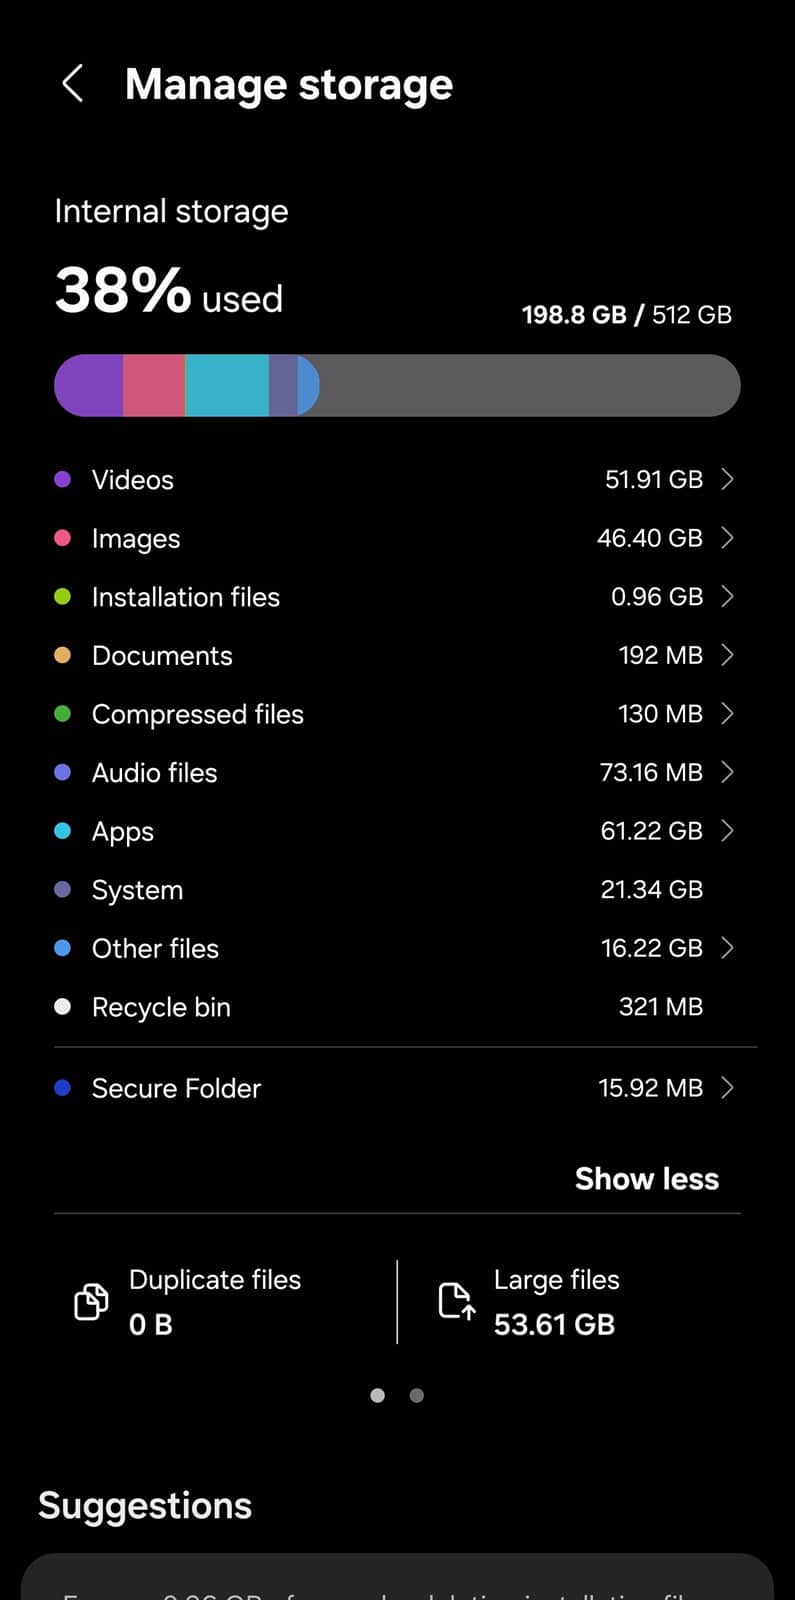
Task: Open the Installation files category
Action: [186, 597]
